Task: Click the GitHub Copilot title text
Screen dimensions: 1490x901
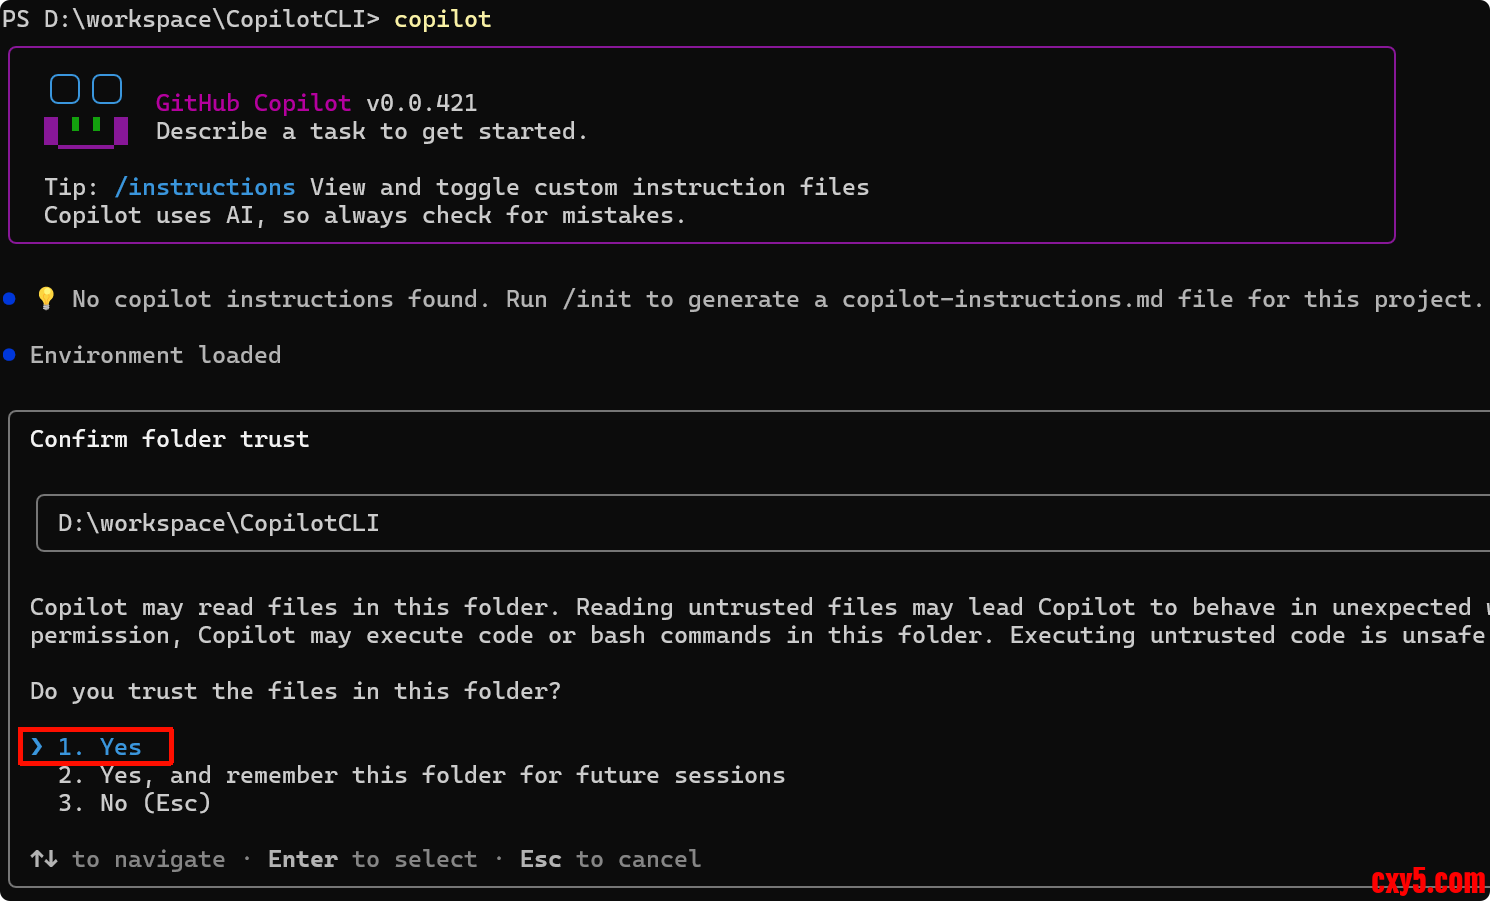Action: pyautogui.click(x=253, y=103)
